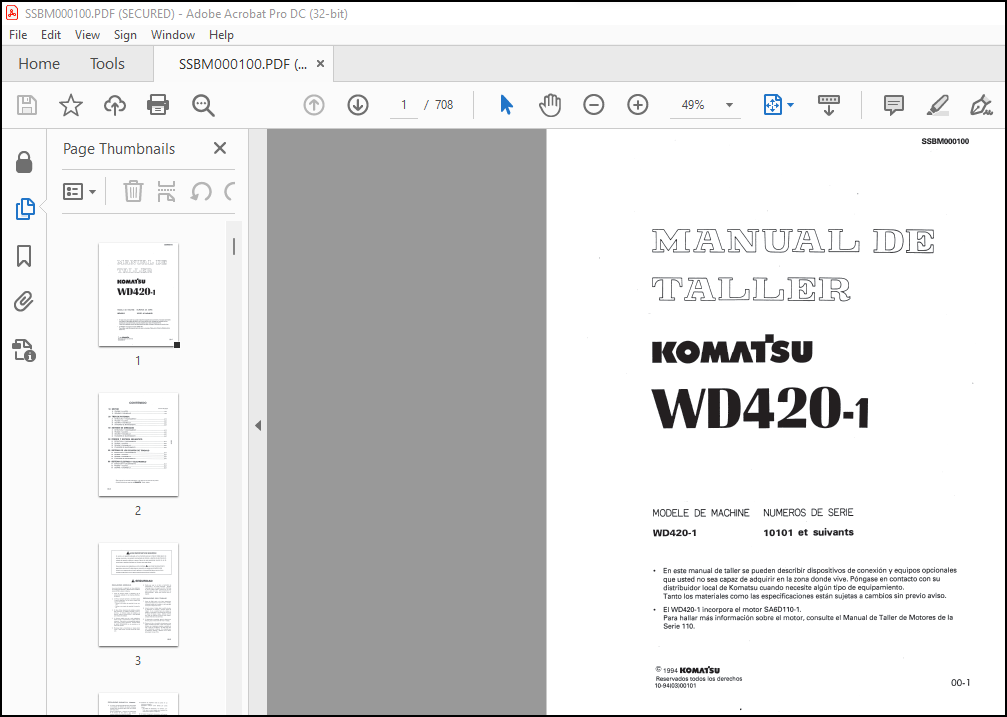Viewport: 1007px width, 717px height.
Task: Open the Sign menu
Action: [125, 35]
